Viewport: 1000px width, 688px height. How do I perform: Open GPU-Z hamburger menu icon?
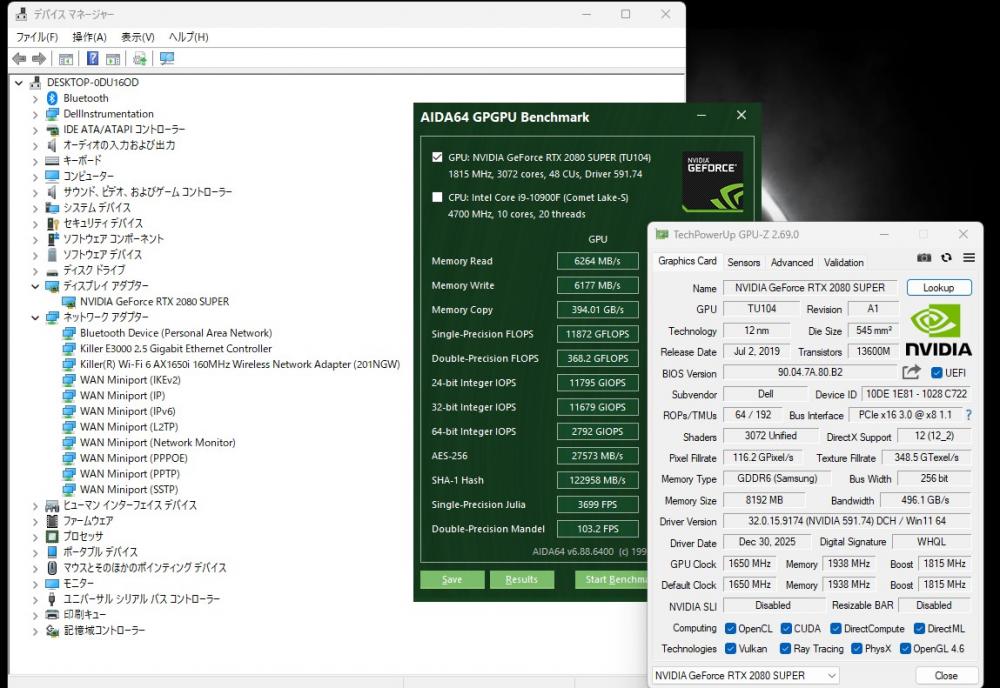[x=969, y=258]
